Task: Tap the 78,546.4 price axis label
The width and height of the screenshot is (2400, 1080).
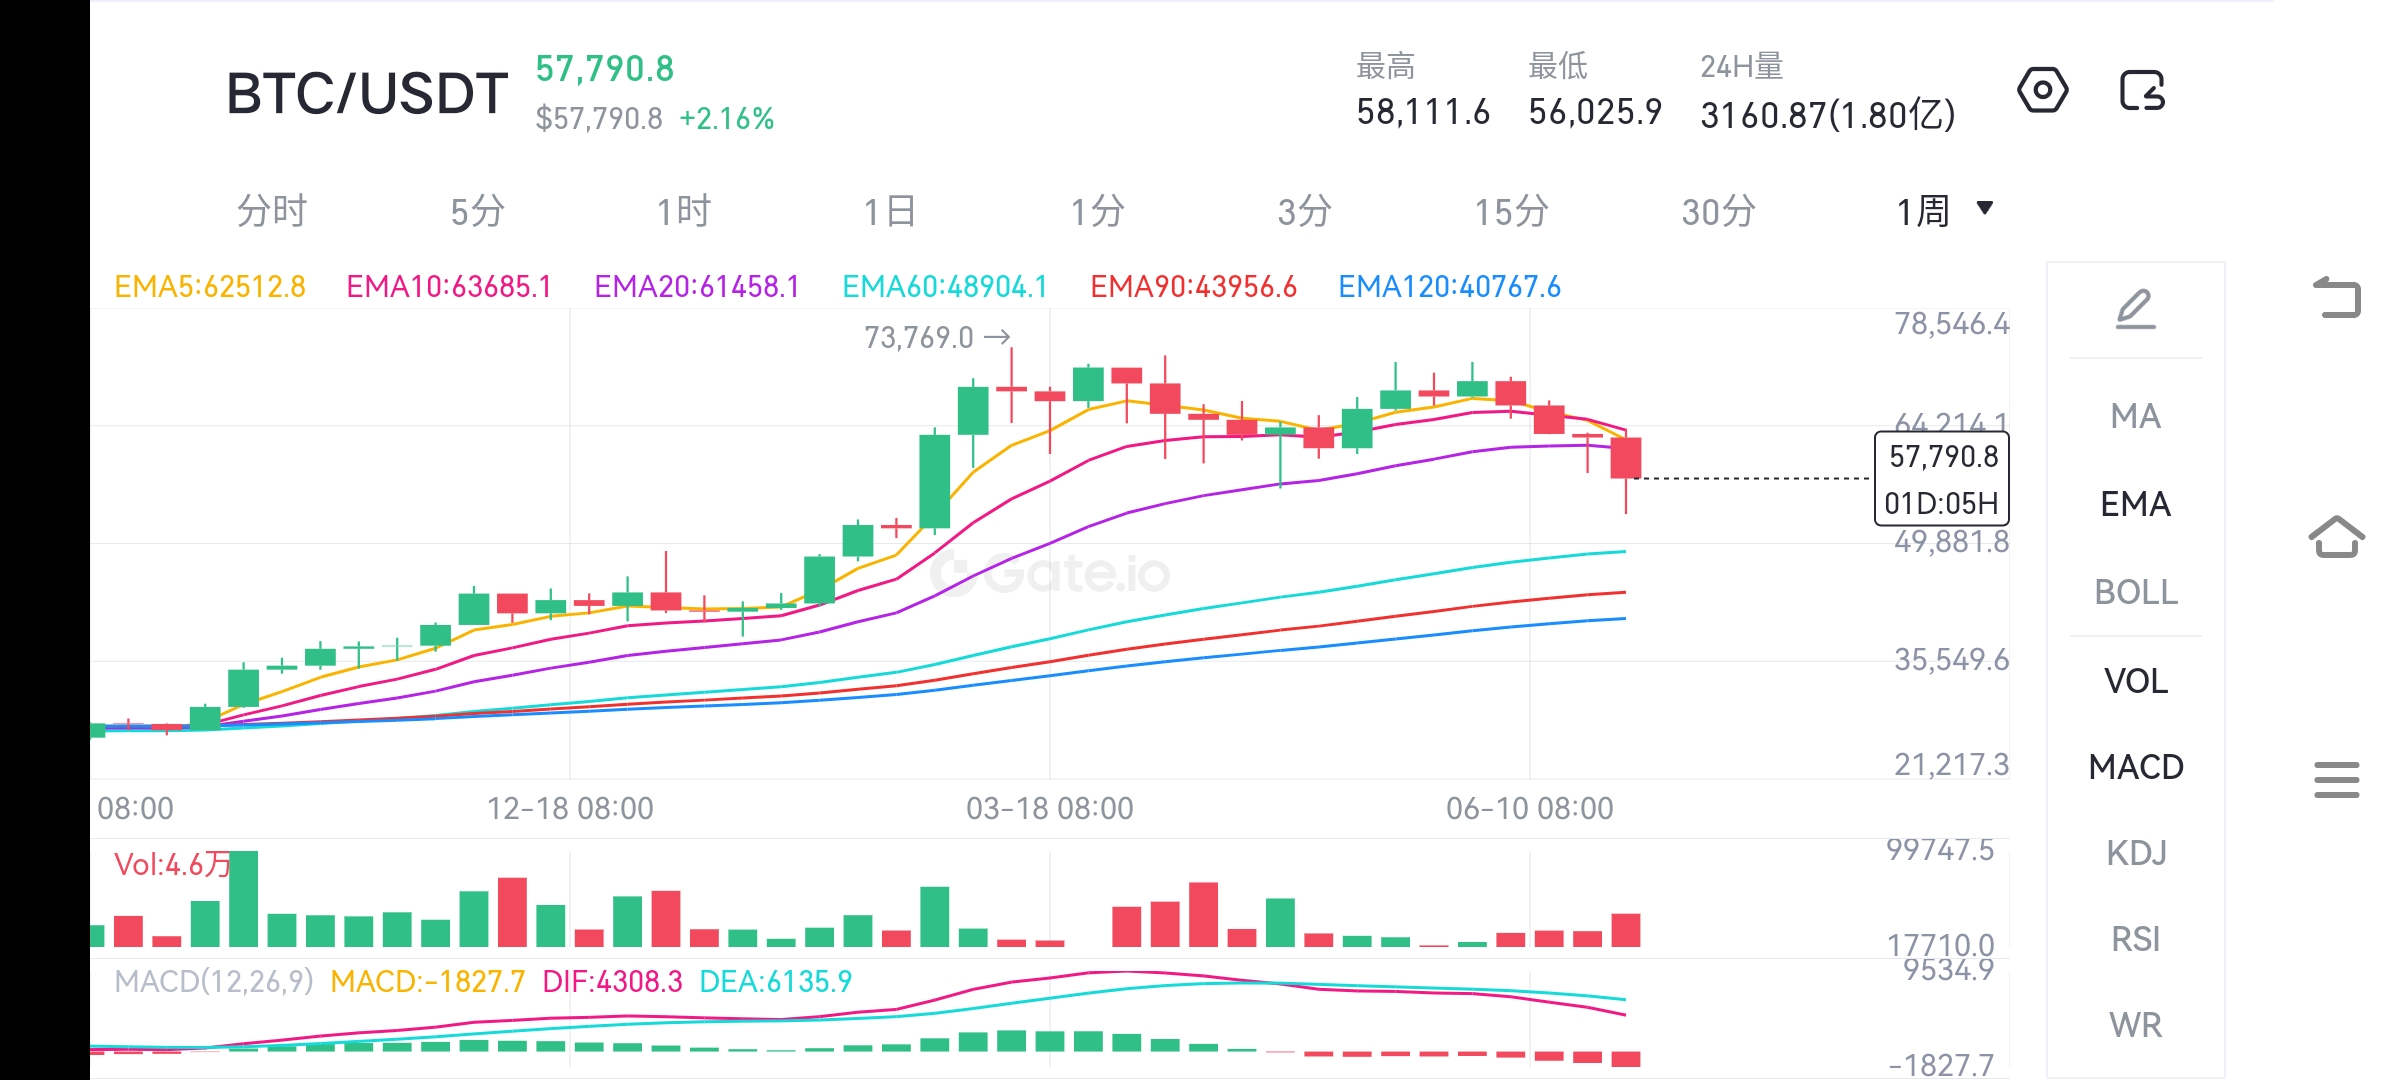Action: (1951, 324)
